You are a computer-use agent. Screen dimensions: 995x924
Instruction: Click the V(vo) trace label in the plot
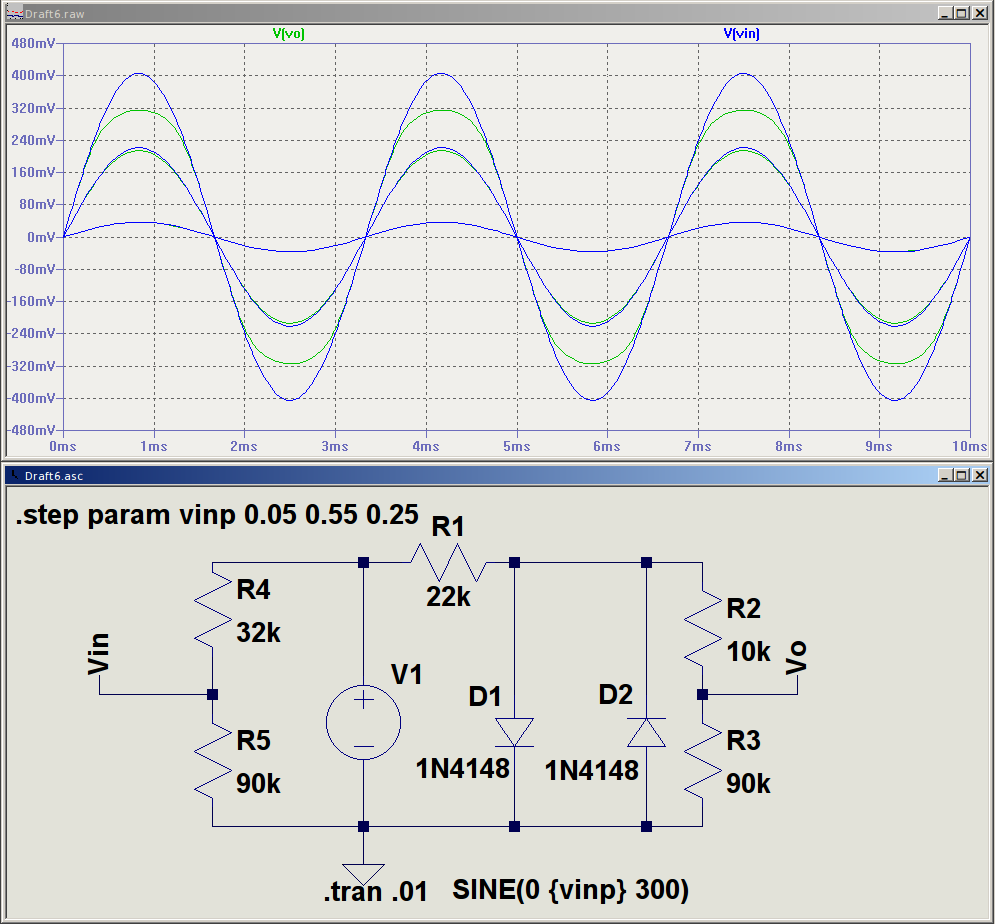pos(289,33)
